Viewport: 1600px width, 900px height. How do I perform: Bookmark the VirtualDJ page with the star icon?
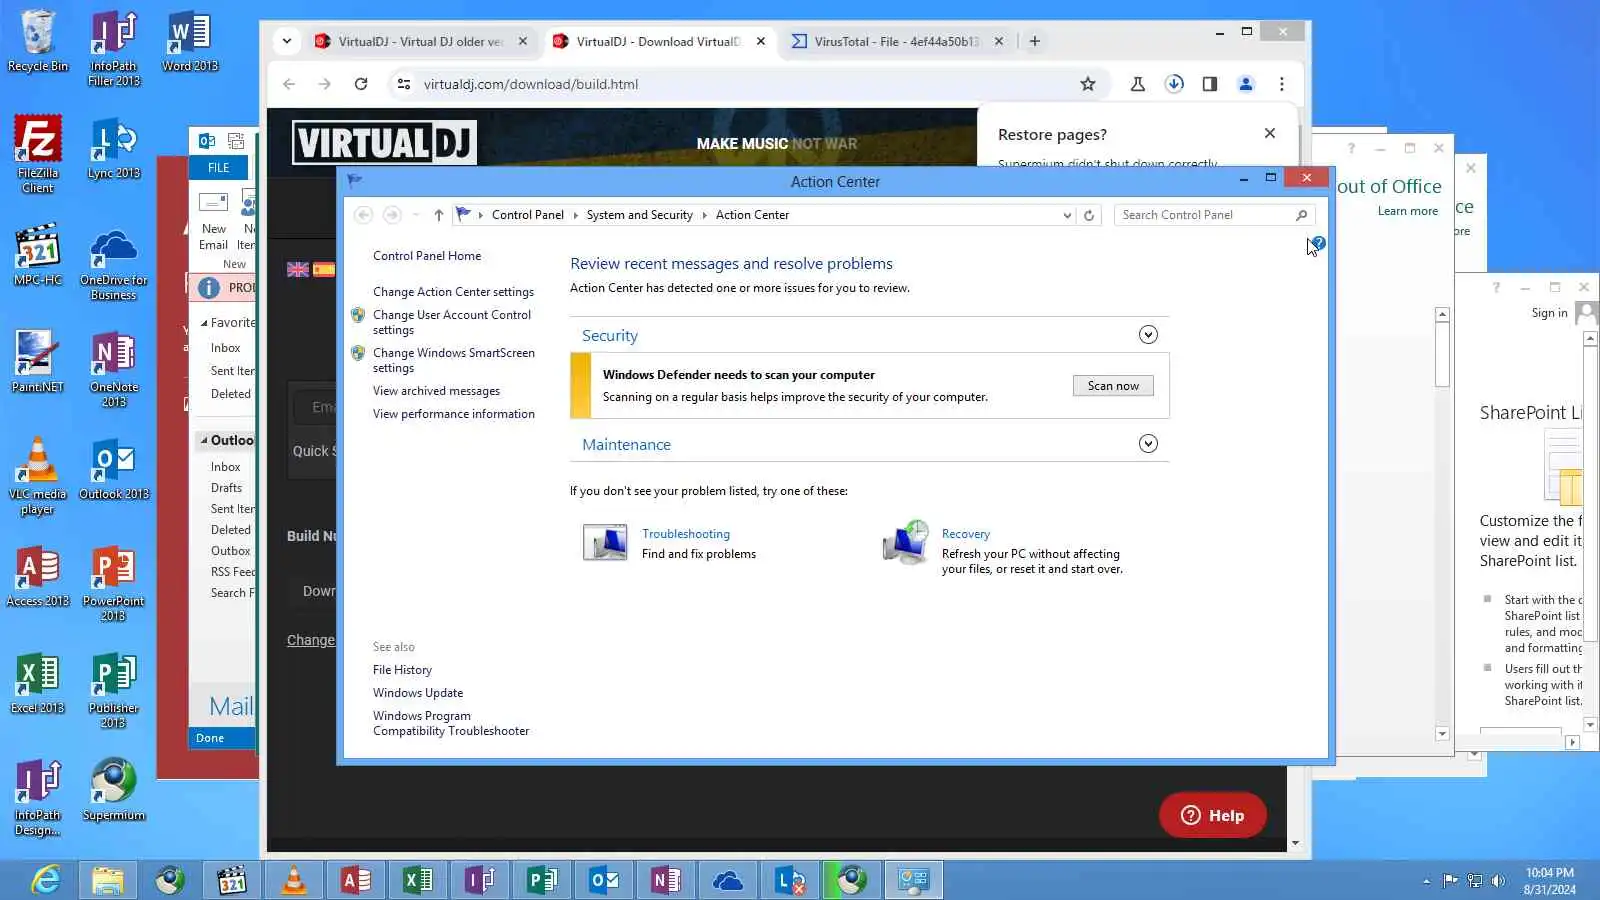pos(1088,84)
